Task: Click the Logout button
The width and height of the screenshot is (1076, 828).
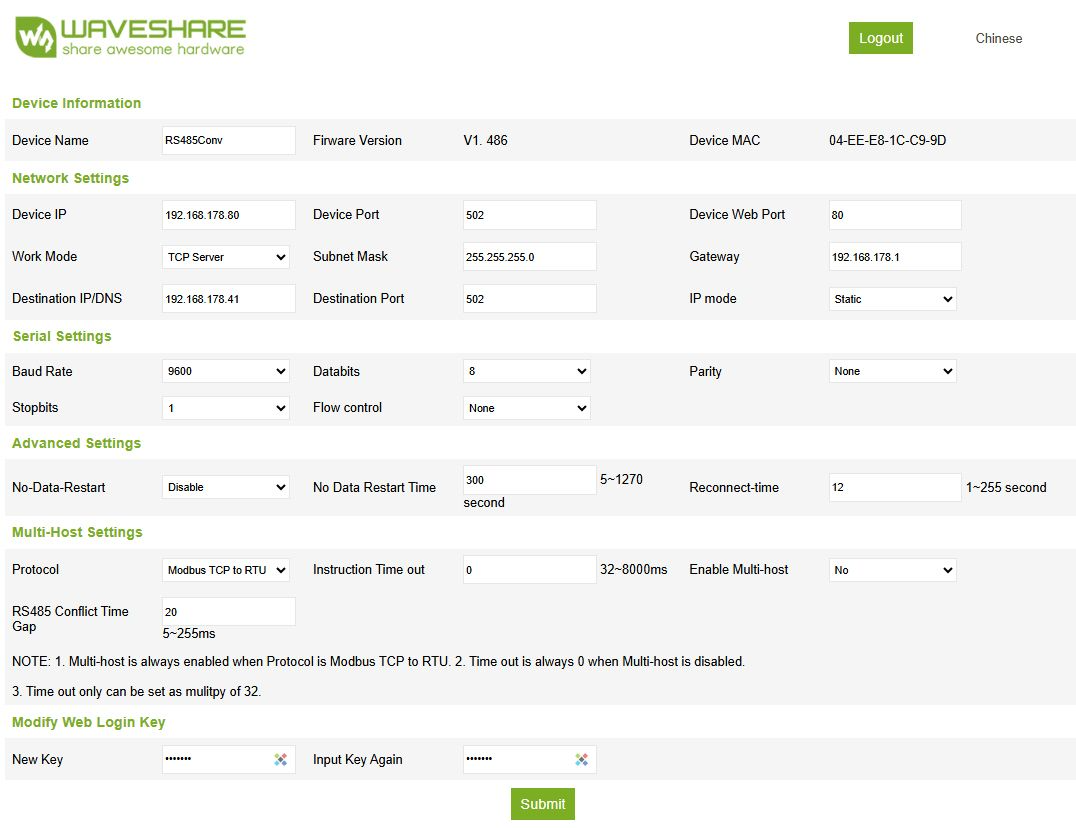Action: (x=880, y=37)
